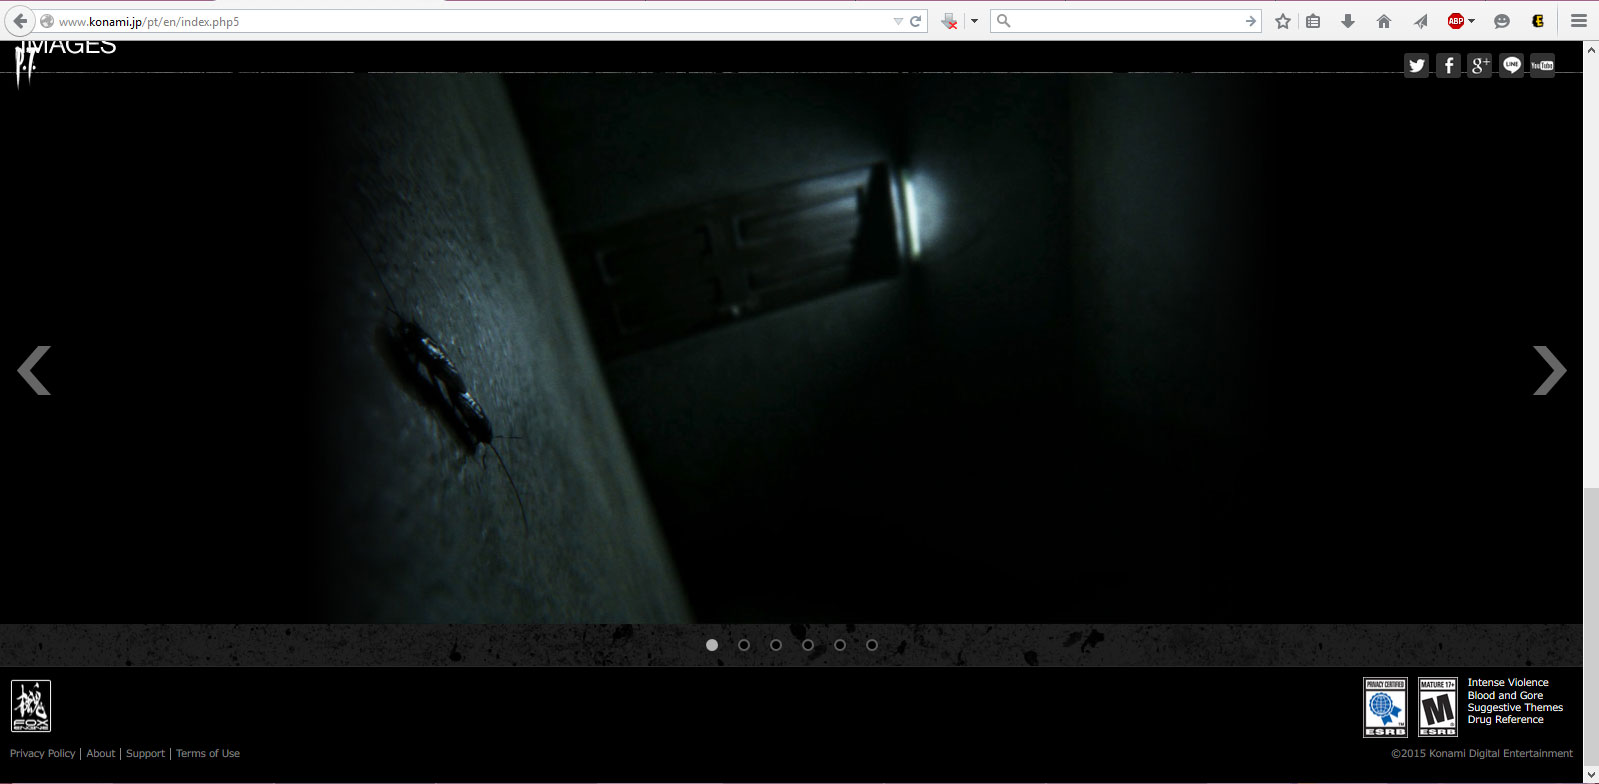Share on Google Plus icon
Screen dimensions: 1599x784
pyautogui.click(x=1480, y=66)
